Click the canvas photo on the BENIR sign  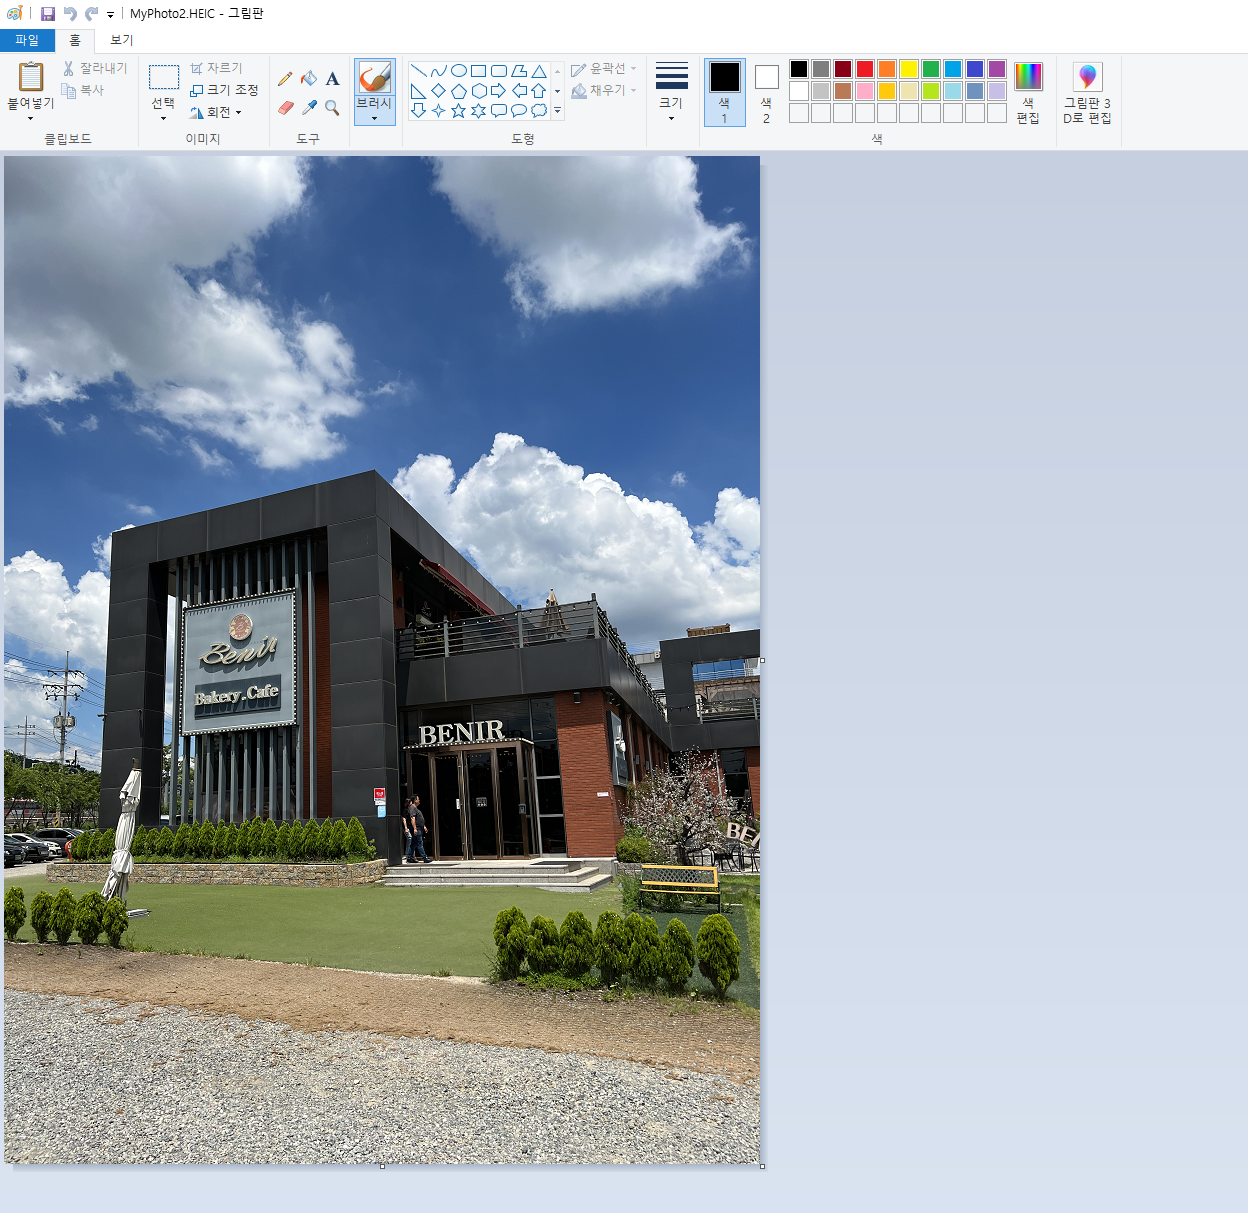(x=461, y=733)
